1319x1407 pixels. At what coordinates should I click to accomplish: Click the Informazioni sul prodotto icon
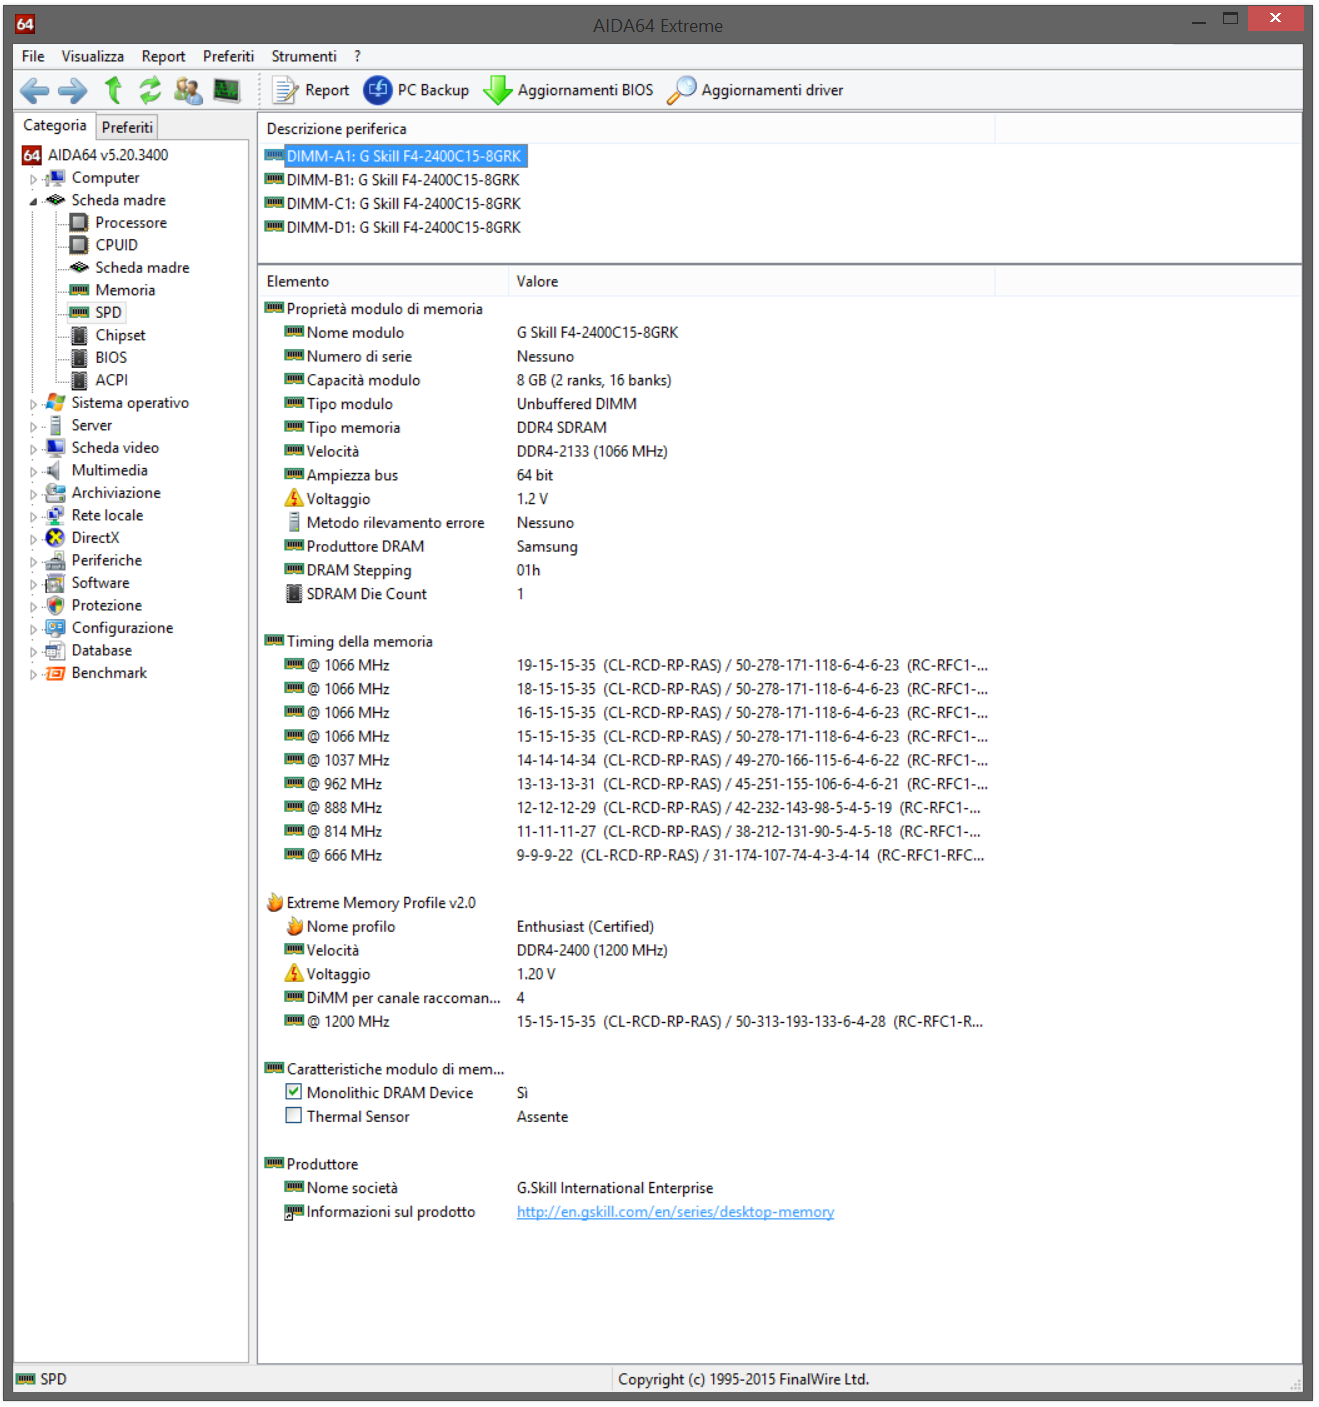294,1212
